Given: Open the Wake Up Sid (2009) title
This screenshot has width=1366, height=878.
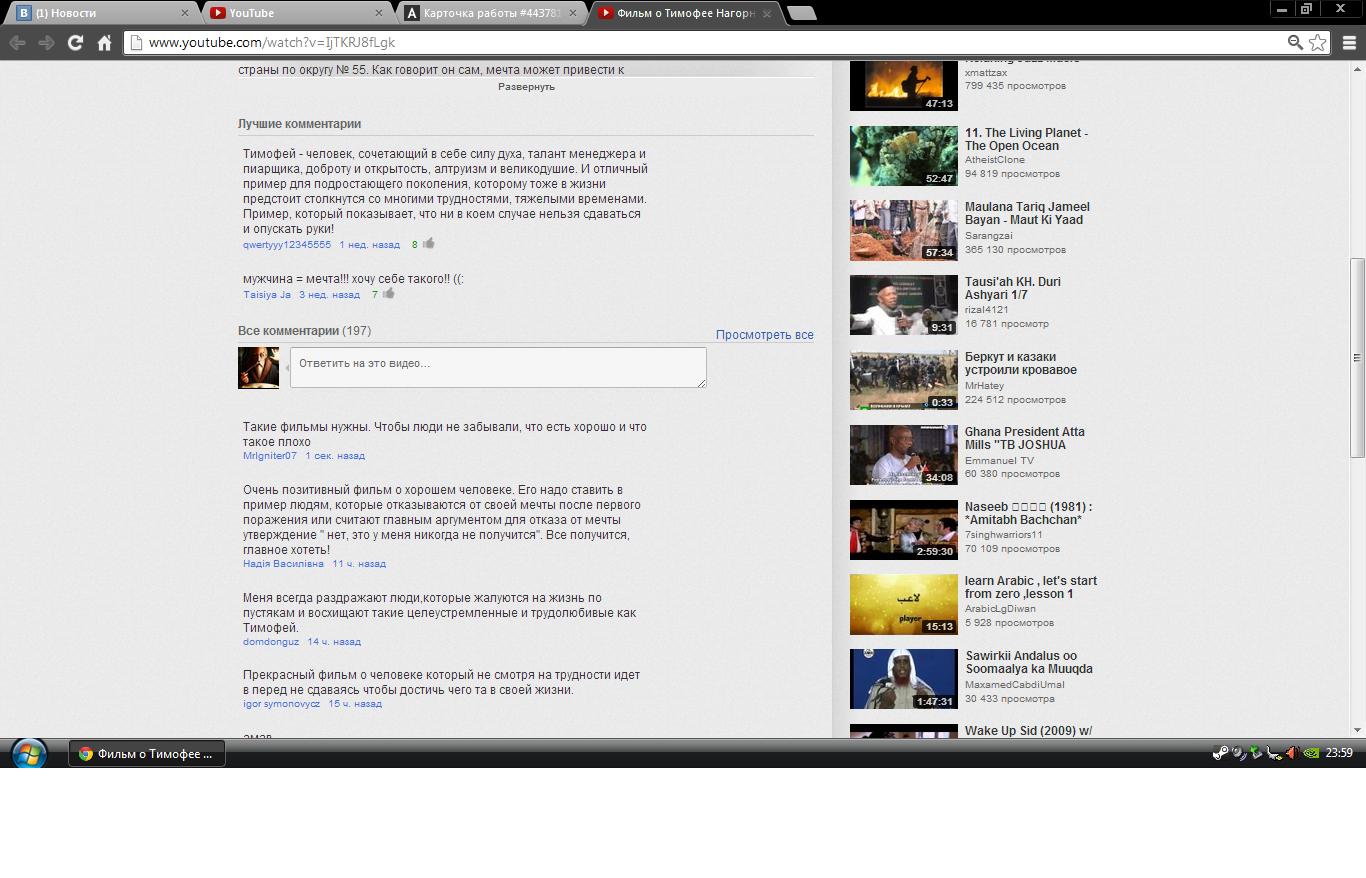Looking at the screenshot, I should (1028, 731).
